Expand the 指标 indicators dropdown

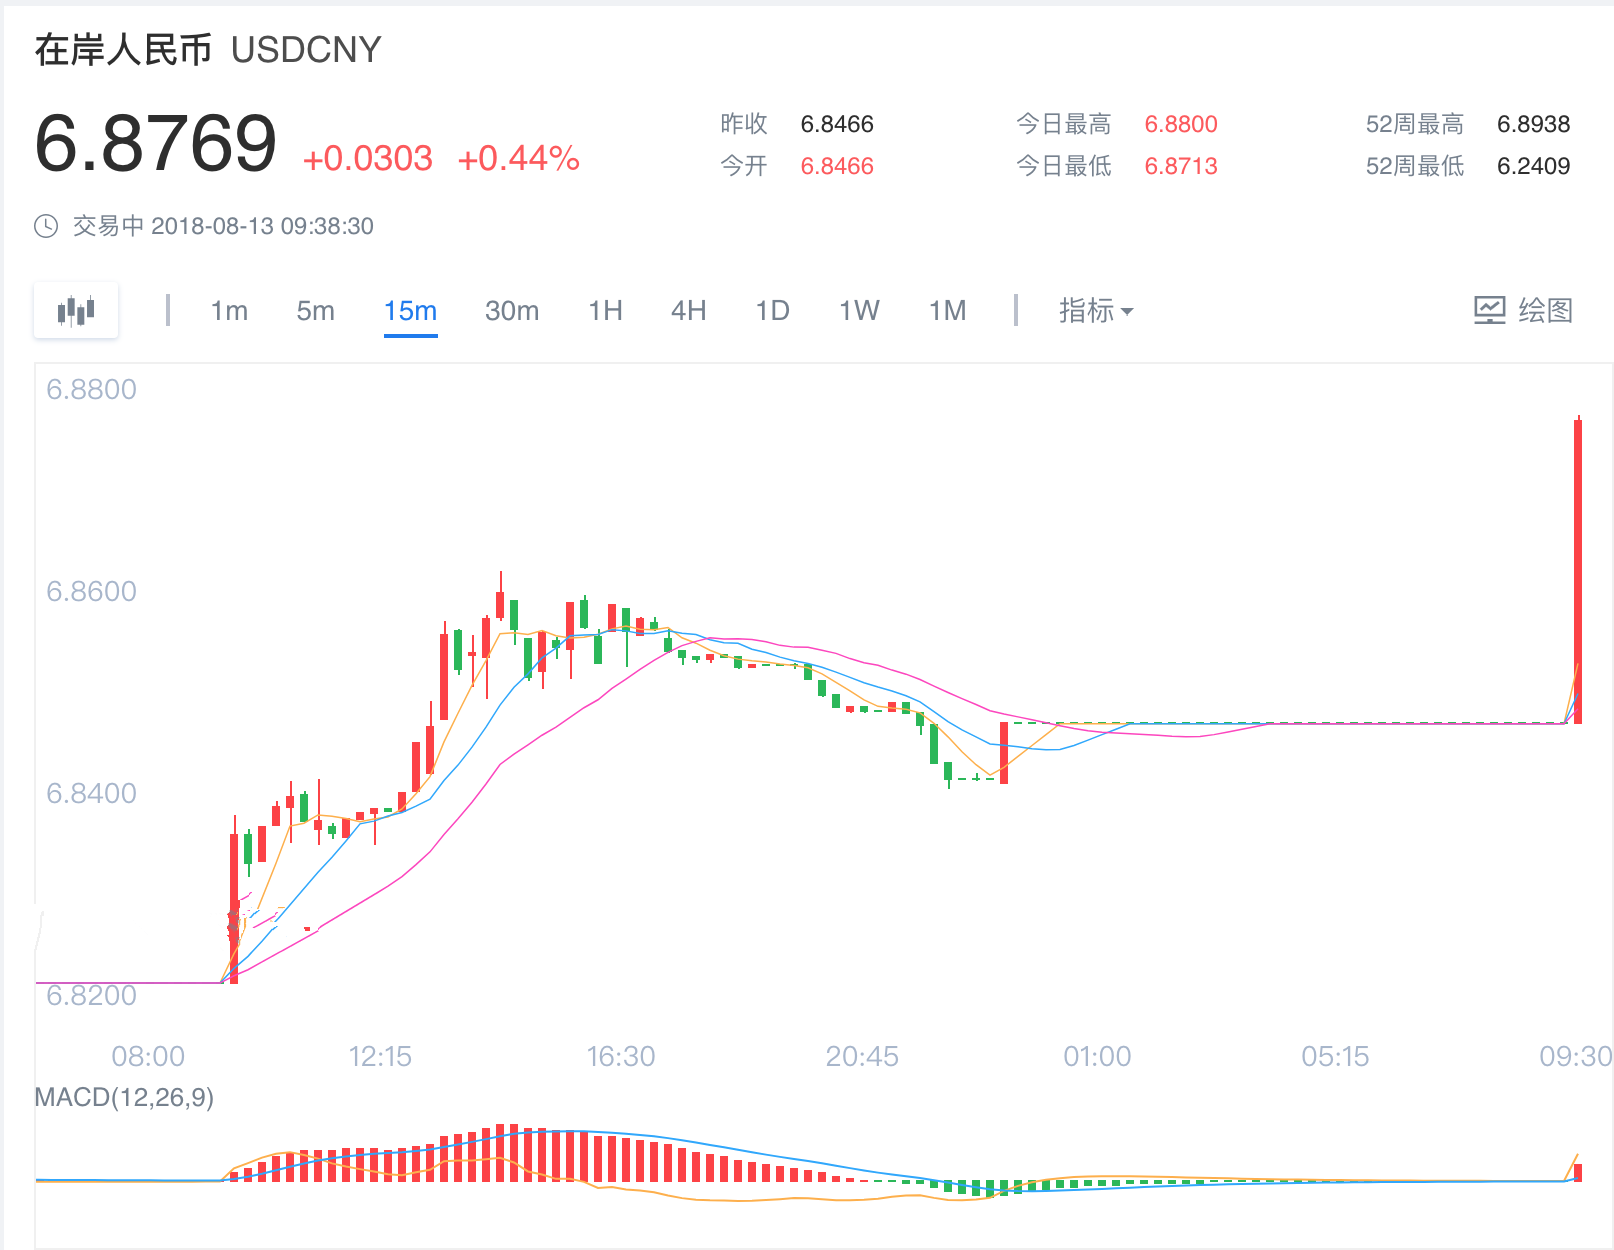coord(1096,311)
